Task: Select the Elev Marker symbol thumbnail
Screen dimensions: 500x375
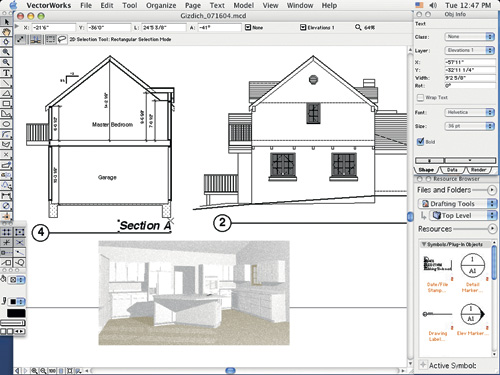Action: pos(472,314)
